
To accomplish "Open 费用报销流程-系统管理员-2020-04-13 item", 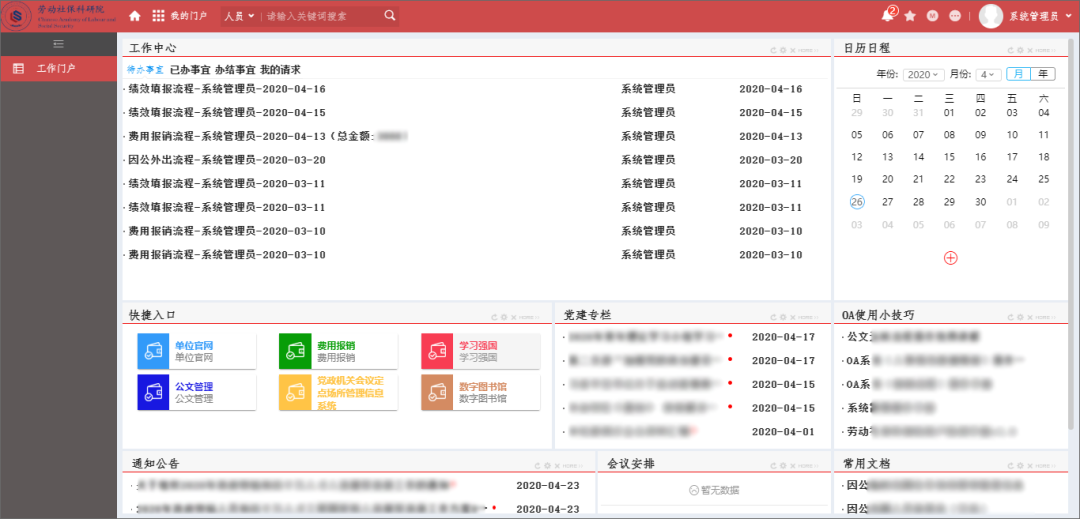I will tap(268, 136).
